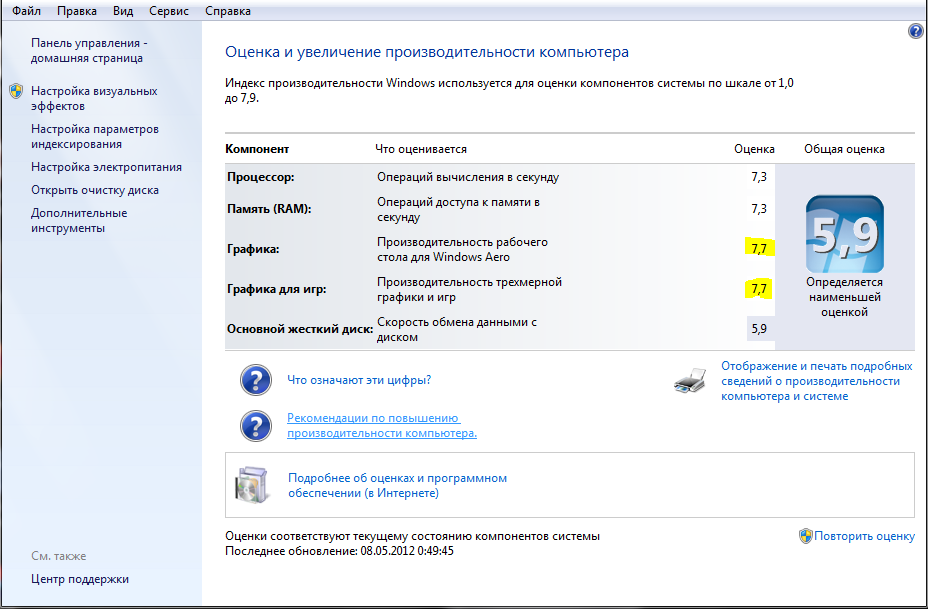Click 'Производительность рабочего стола для Windows Aero' text
This screenshot has width=928, height=609.
[x=463, y=249]
